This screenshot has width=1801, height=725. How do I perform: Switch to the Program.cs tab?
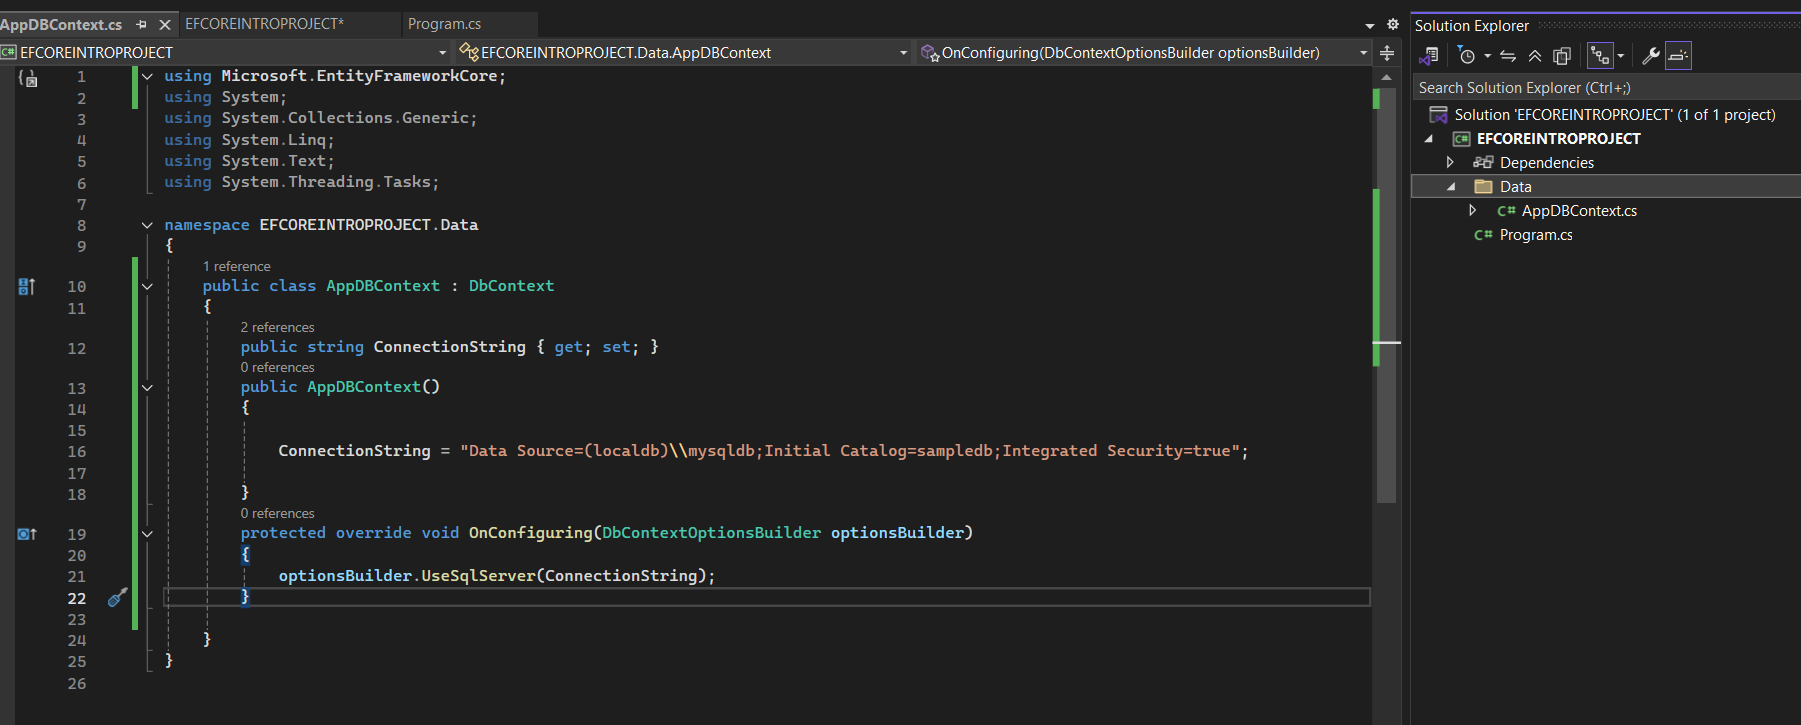(444, 24)
